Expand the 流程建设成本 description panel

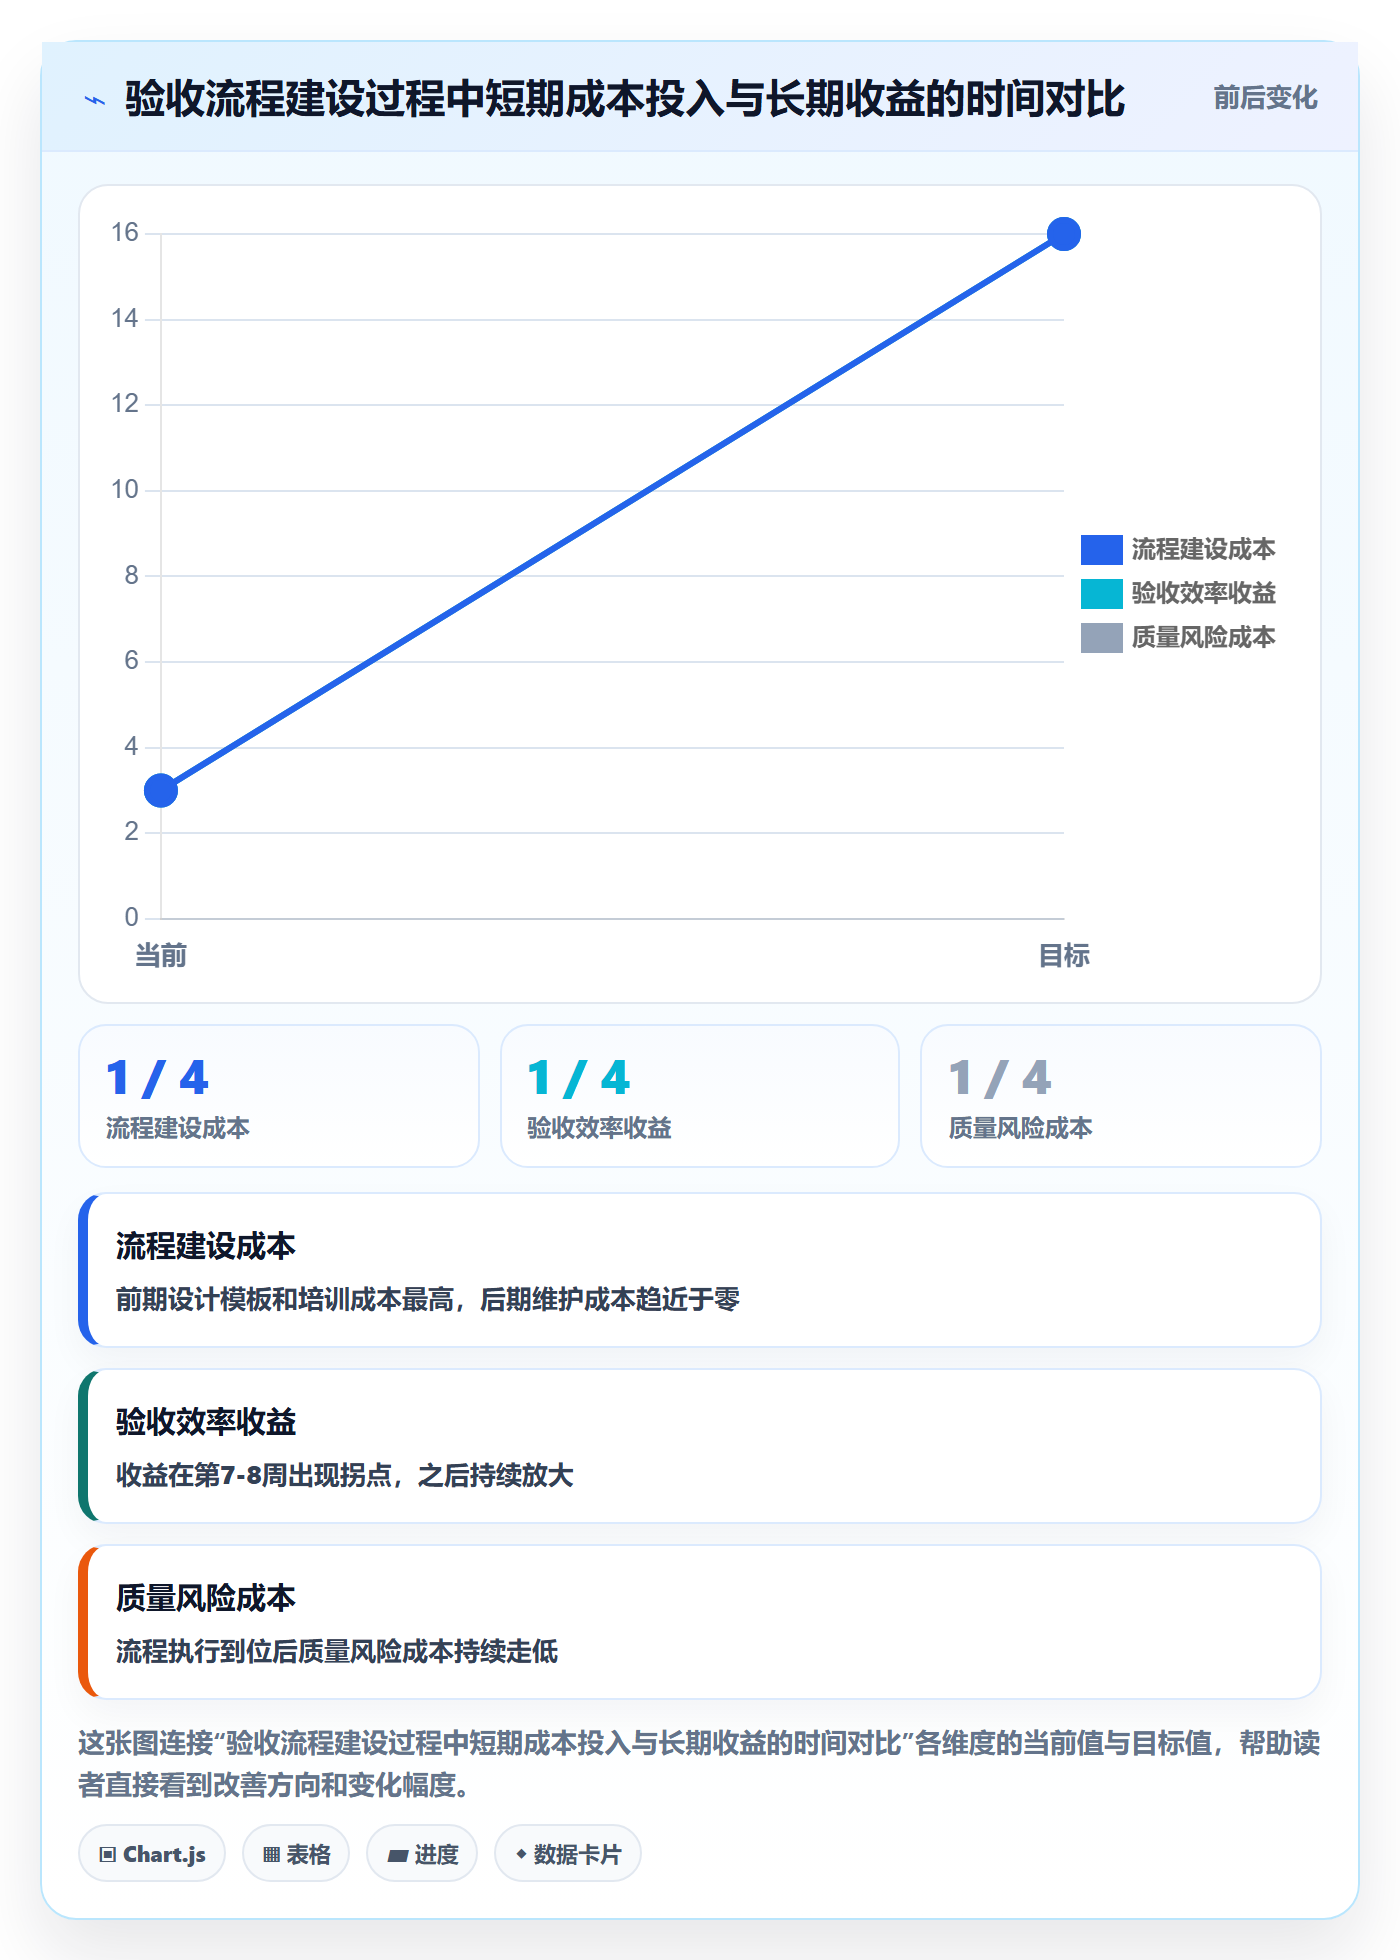(700, 1270)
